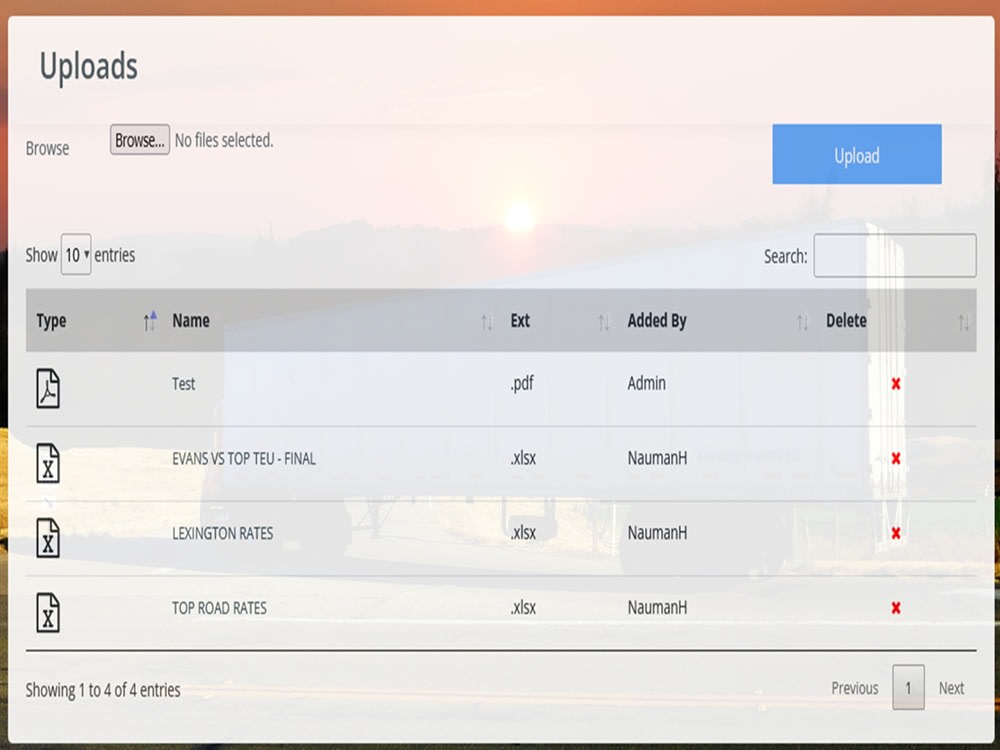Image resolution: width=1000 pixels, height=750 pixels.
Task: Sort table by Name column arrows
Action: click(x=487, y=323)
